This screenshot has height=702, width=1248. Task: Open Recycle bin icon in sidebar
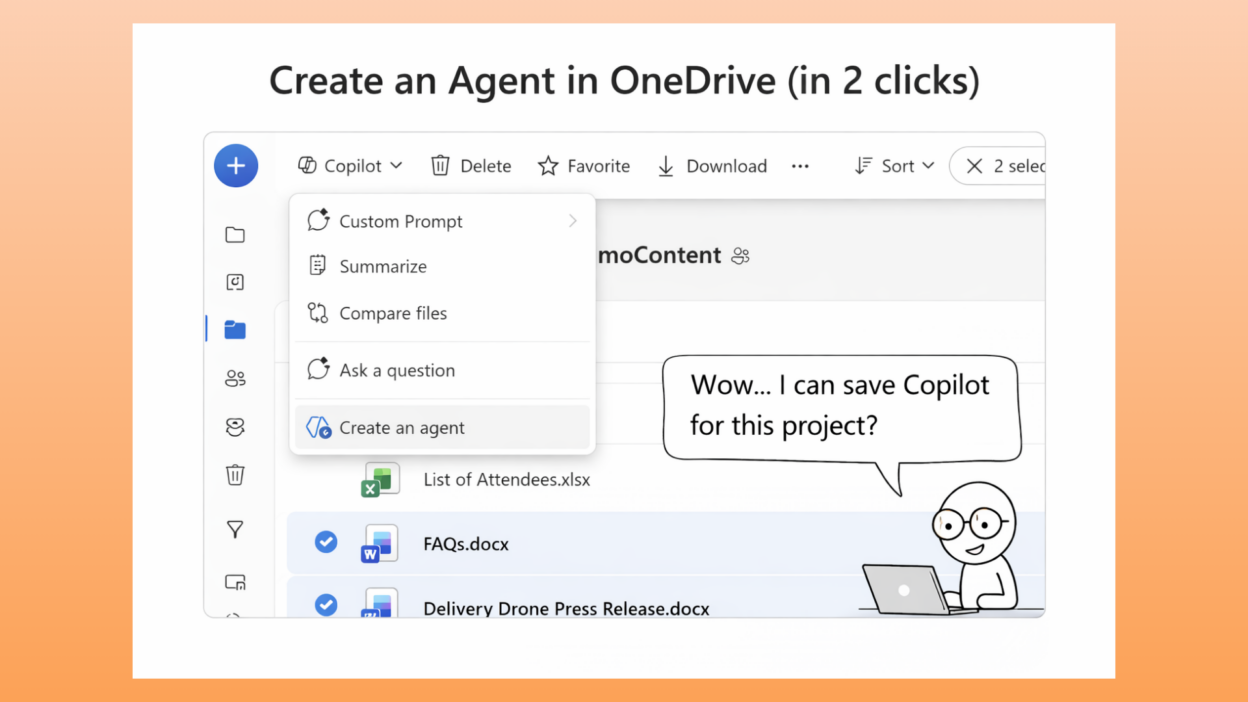tap(235, 475)
